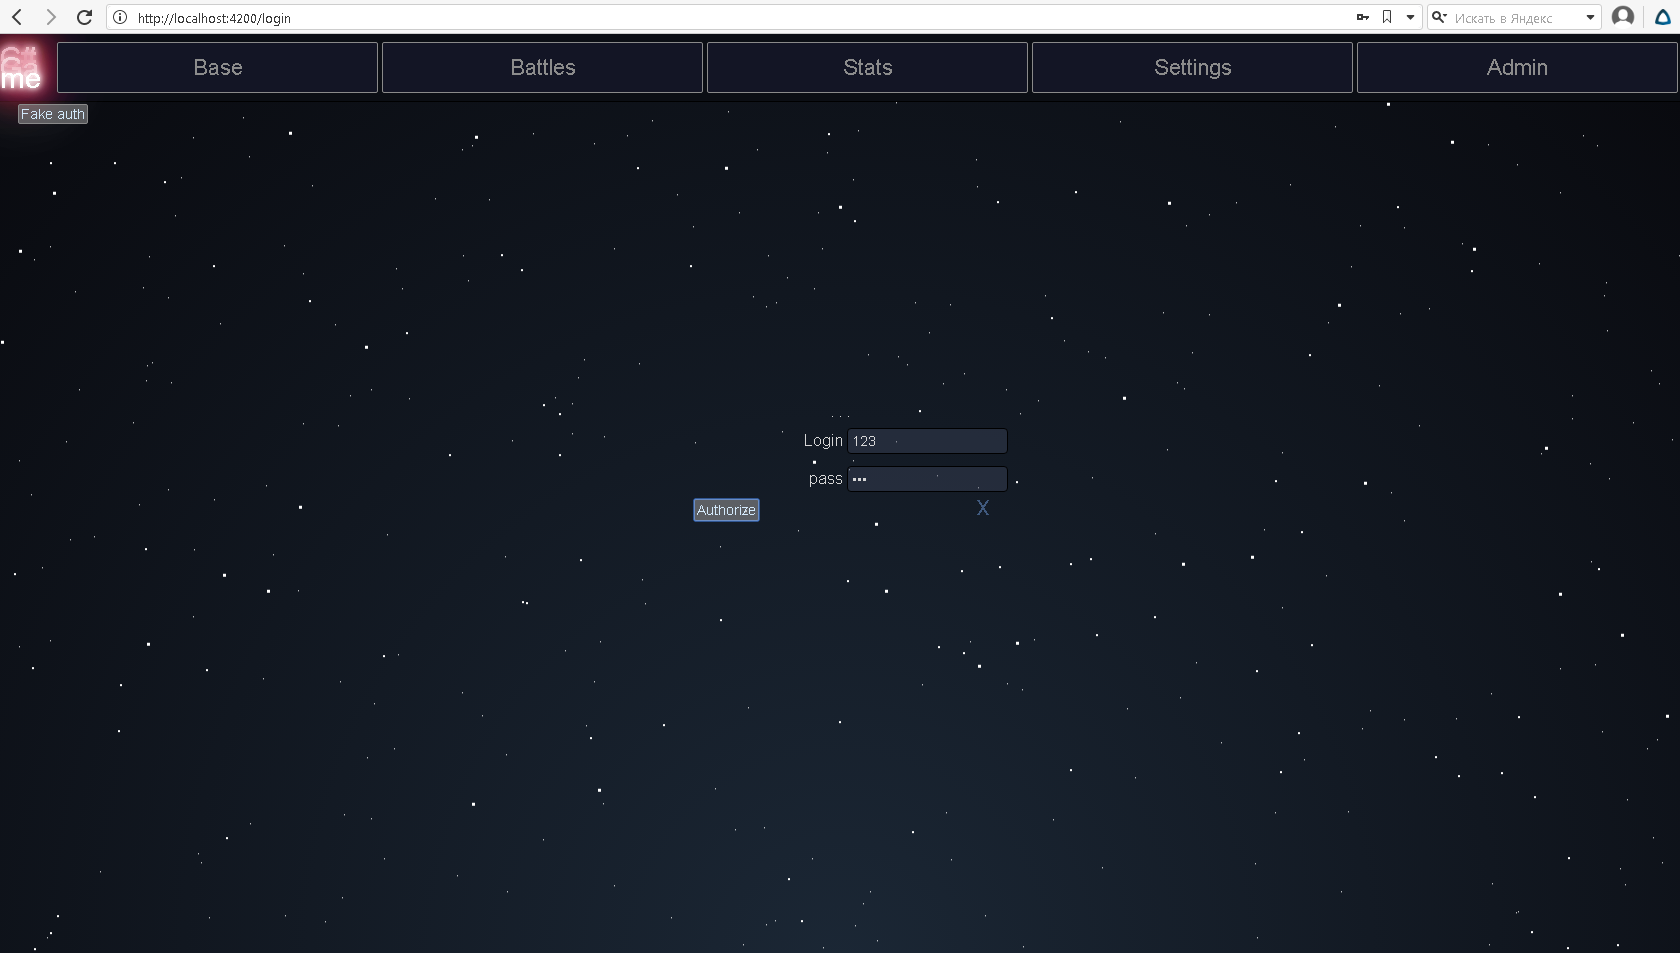The image size is (1680, 953).
Task: Click the browser forward arrow
Action: pyautogui.click(x=51, y=17)
